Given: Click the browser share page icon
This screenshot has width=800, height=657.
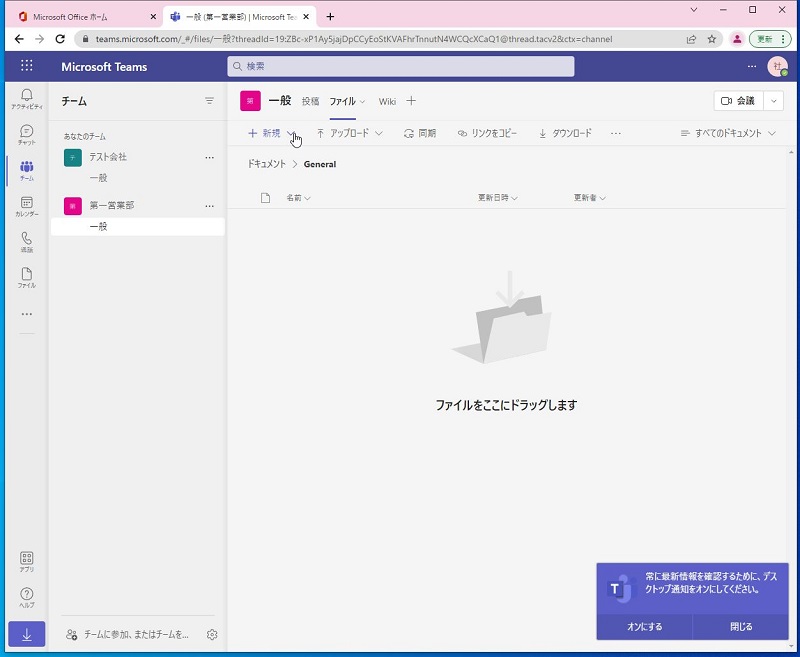Looking at the screenshot, I should (691, 39).
